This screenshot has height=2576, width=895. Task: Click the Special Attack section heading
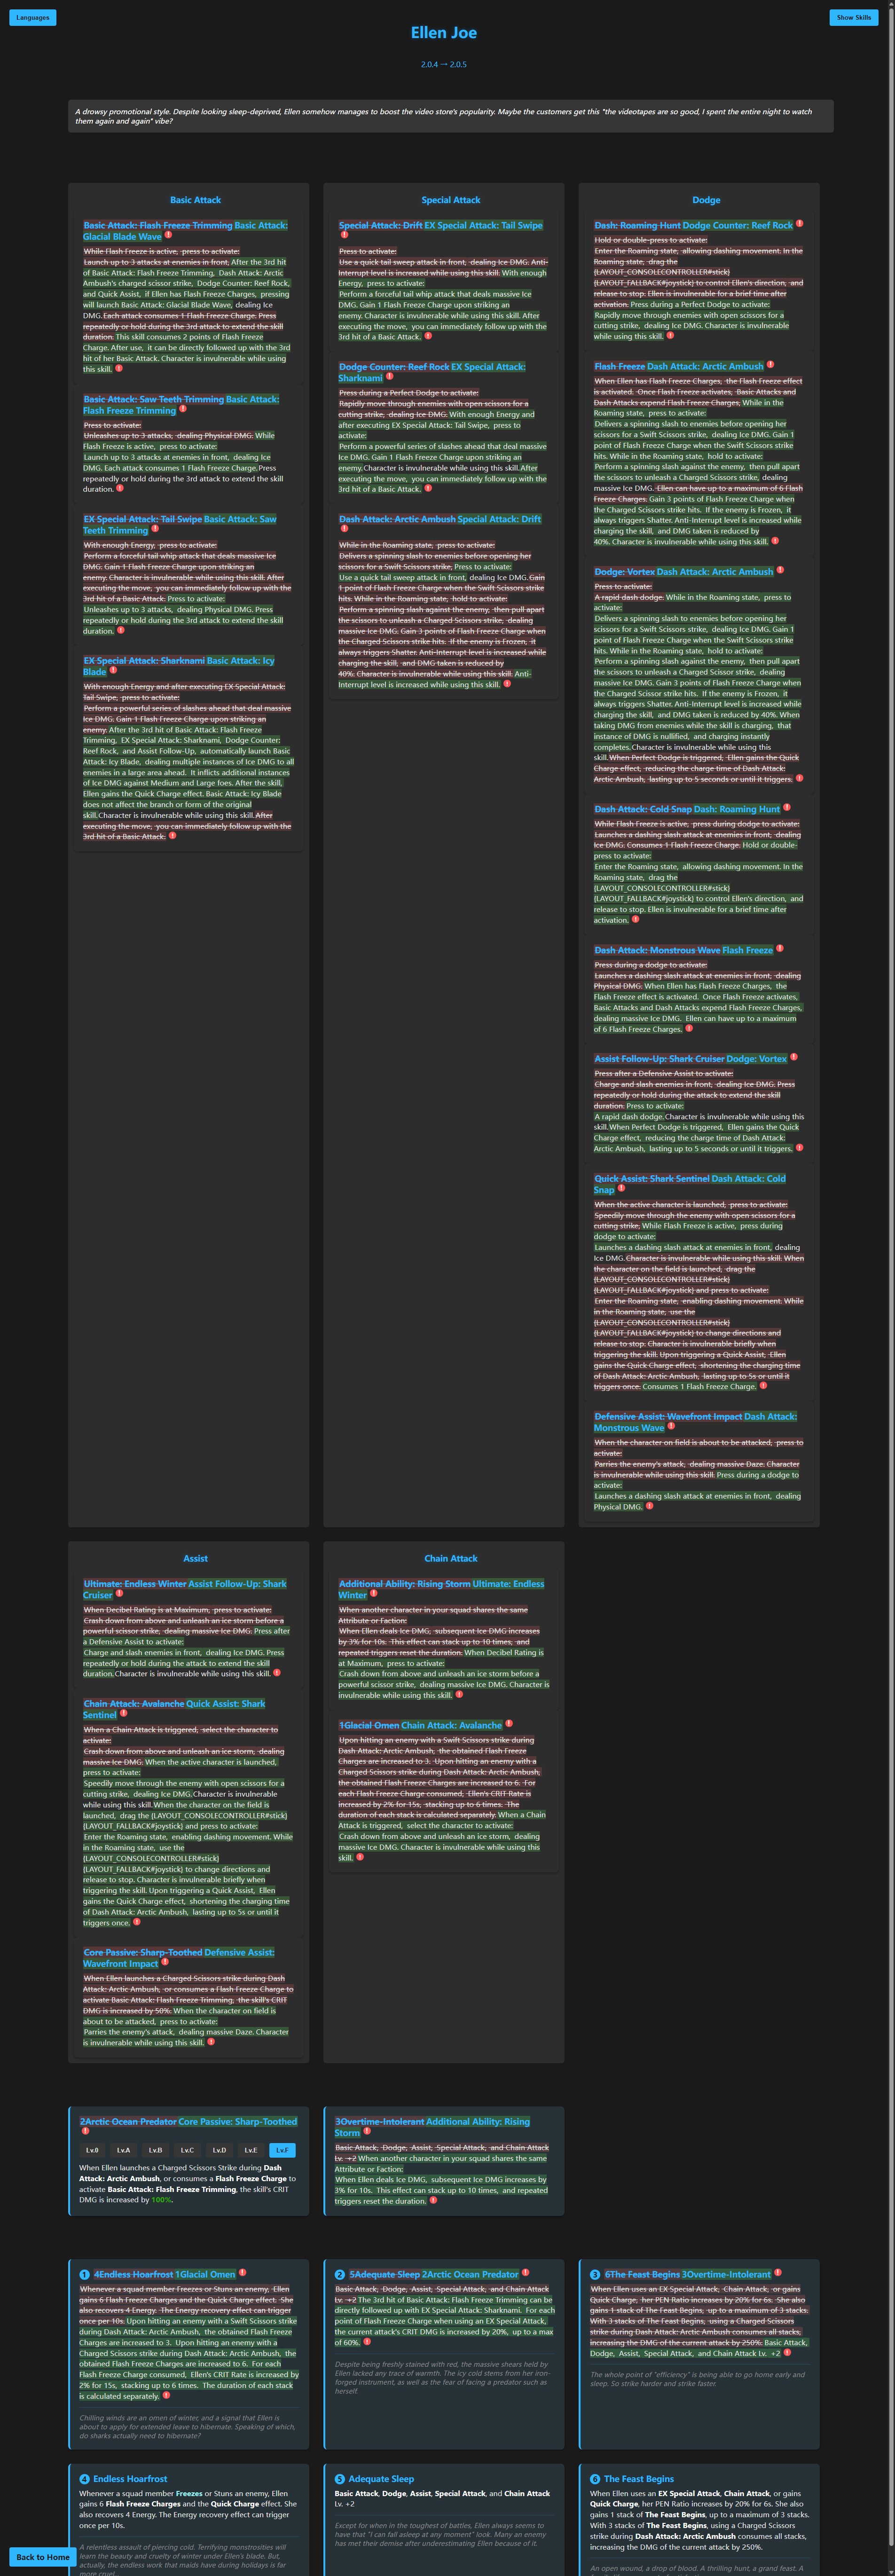(x=451, y=200)
